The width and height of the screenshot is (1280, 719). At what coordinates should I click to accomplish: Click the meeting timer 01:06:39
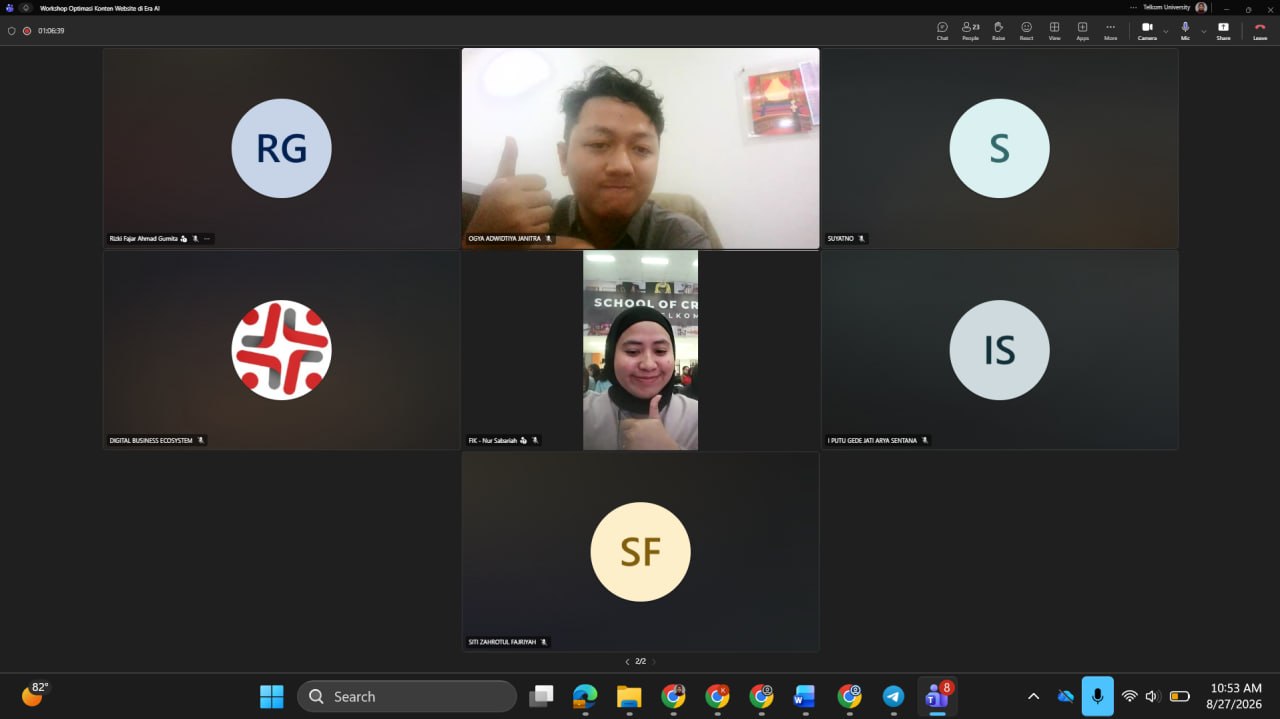click(51, 31)
